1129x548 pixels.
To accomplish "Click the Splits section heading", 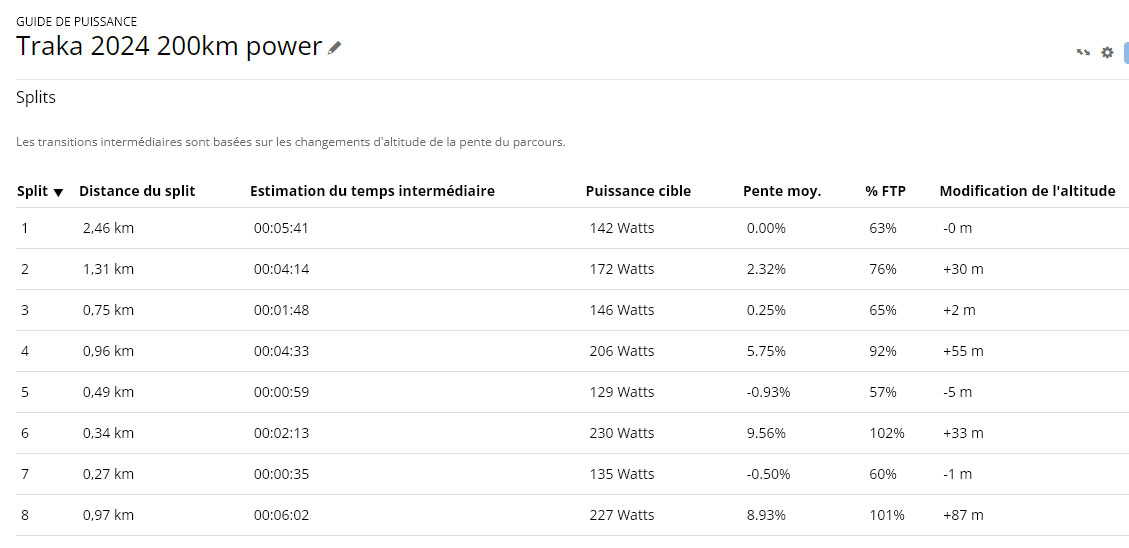I will 36,98.
